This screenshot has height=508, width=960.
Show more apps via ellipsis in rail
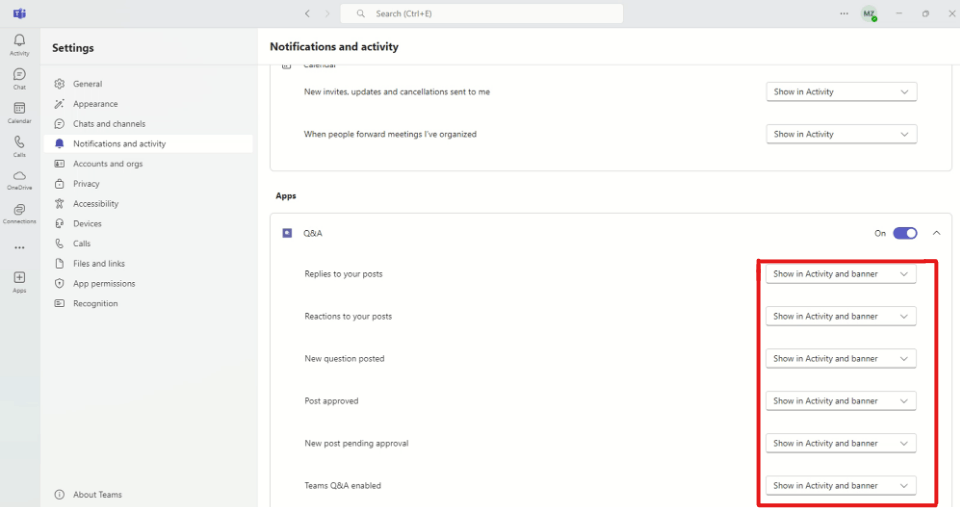pyautogui.click(x=20, y=248)
